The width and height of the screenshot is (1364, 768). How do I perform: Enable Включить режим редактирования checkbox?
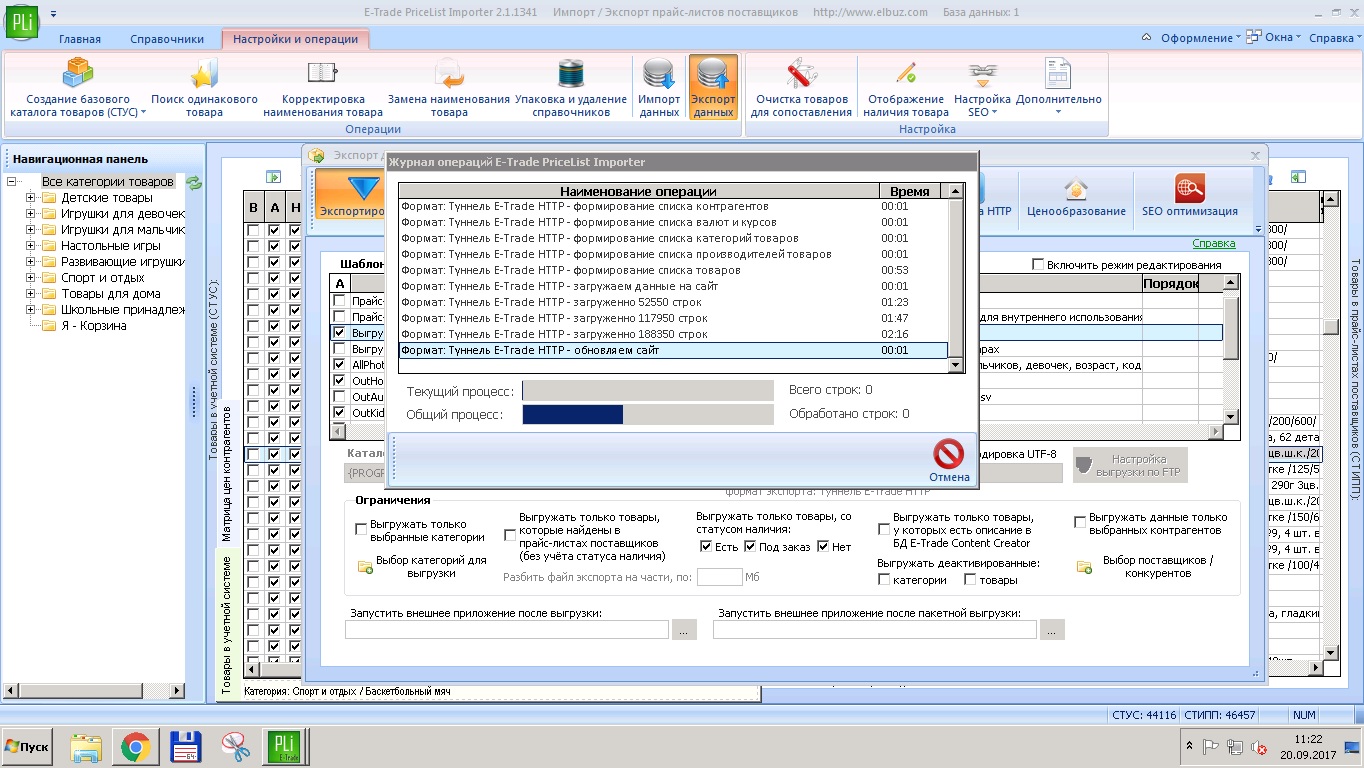(1039, 264)
